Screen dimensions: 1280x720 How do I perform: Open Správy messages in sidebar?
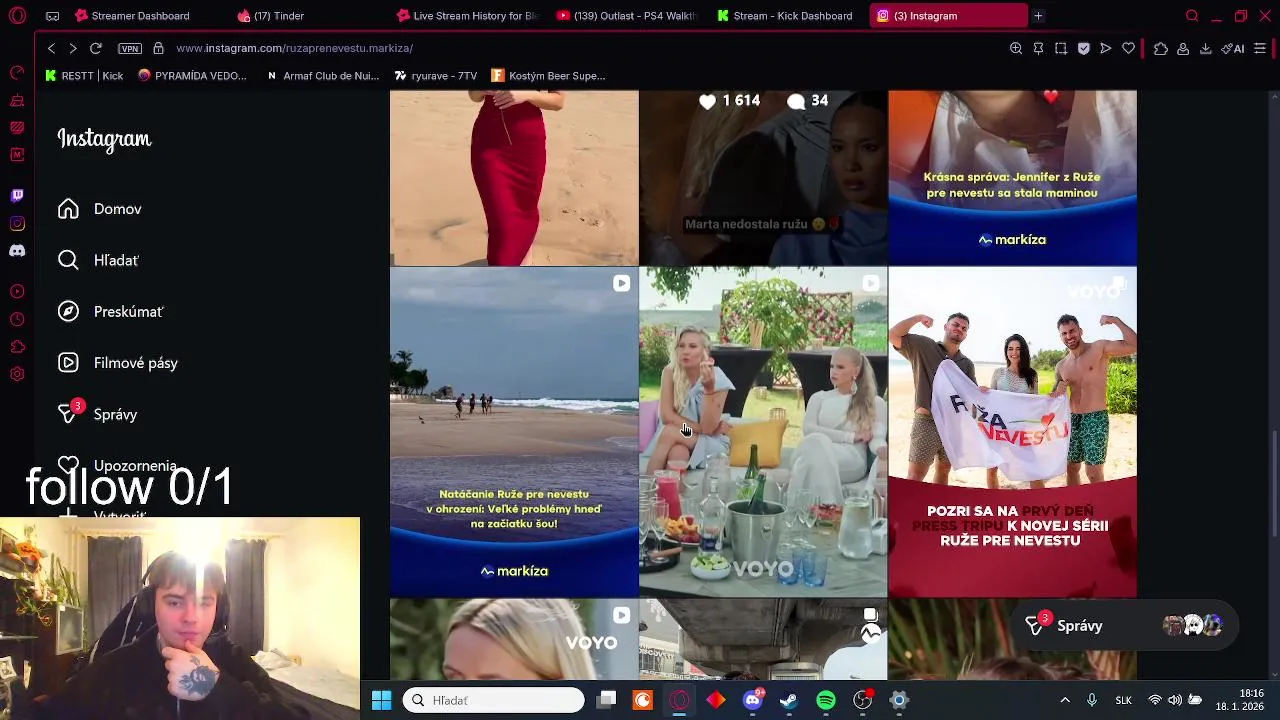(x=97, y=414)
